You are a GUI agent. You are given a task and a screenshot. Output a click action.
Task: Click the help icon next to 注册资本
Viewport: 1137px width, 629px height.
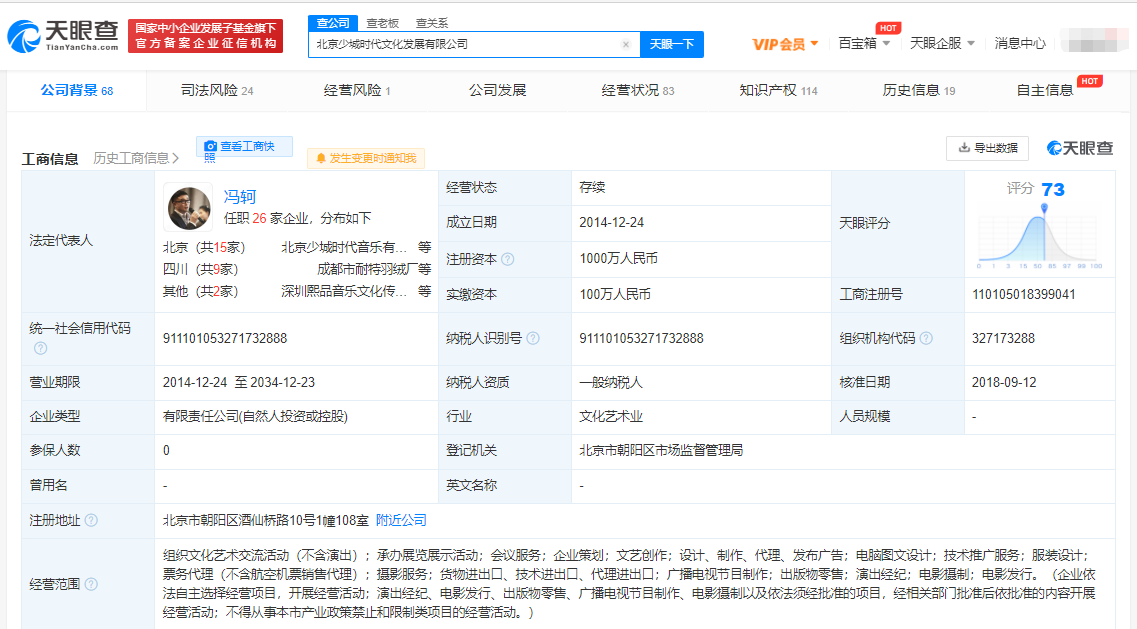point(508,259)
